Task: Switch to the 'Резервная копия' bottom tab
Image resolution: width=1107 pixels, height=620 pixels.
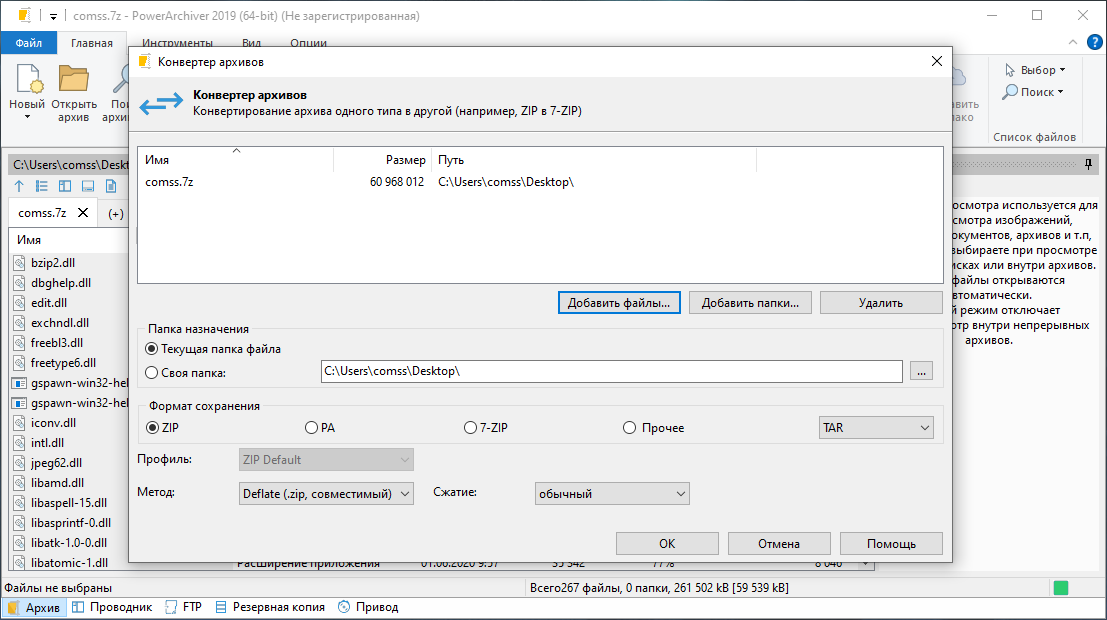Action: pos(270,607)
